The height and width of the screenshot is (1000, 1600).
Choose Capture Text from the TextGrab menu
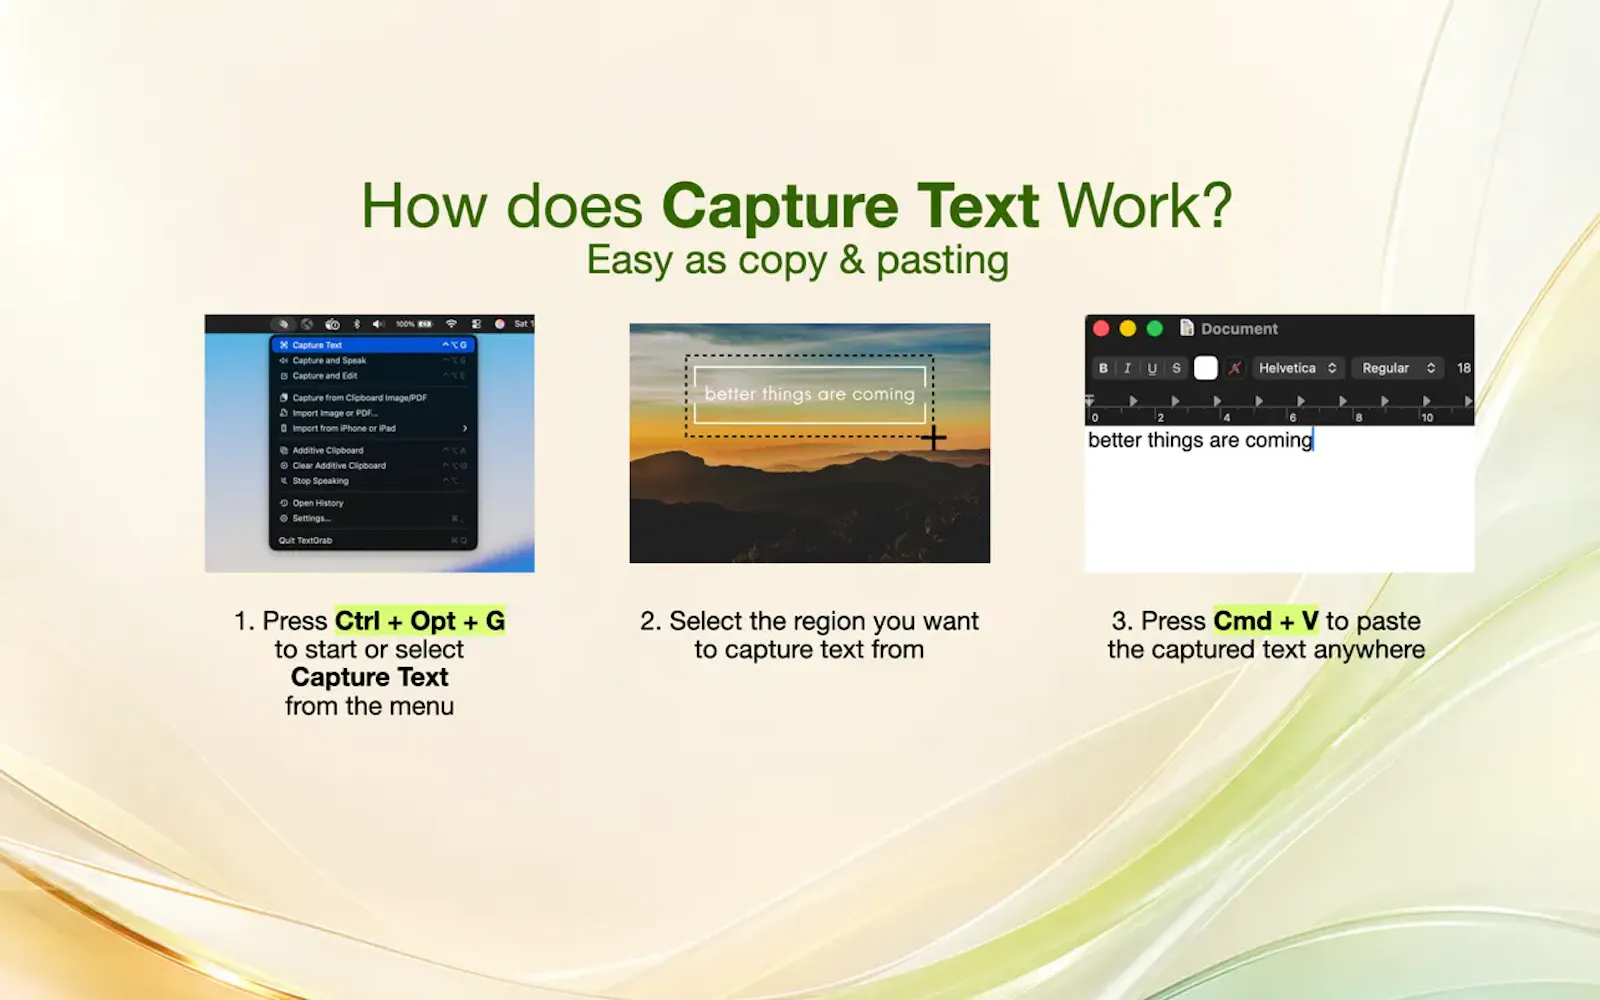[x=373, y=345]
